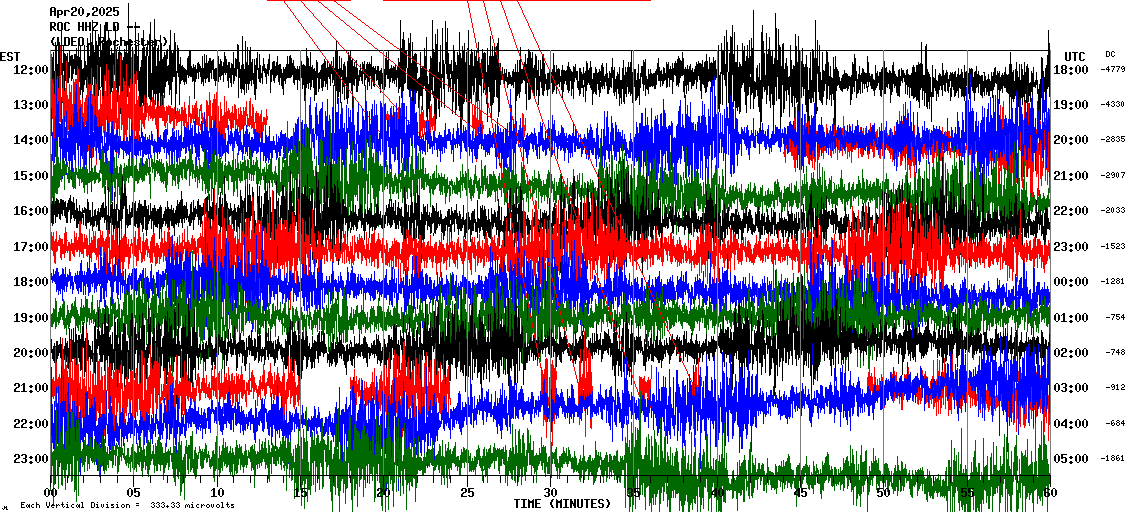Viewport: 1130px width, 519px height.
Task: Click the 23:00 EST row label
Action: pos(31,459)
